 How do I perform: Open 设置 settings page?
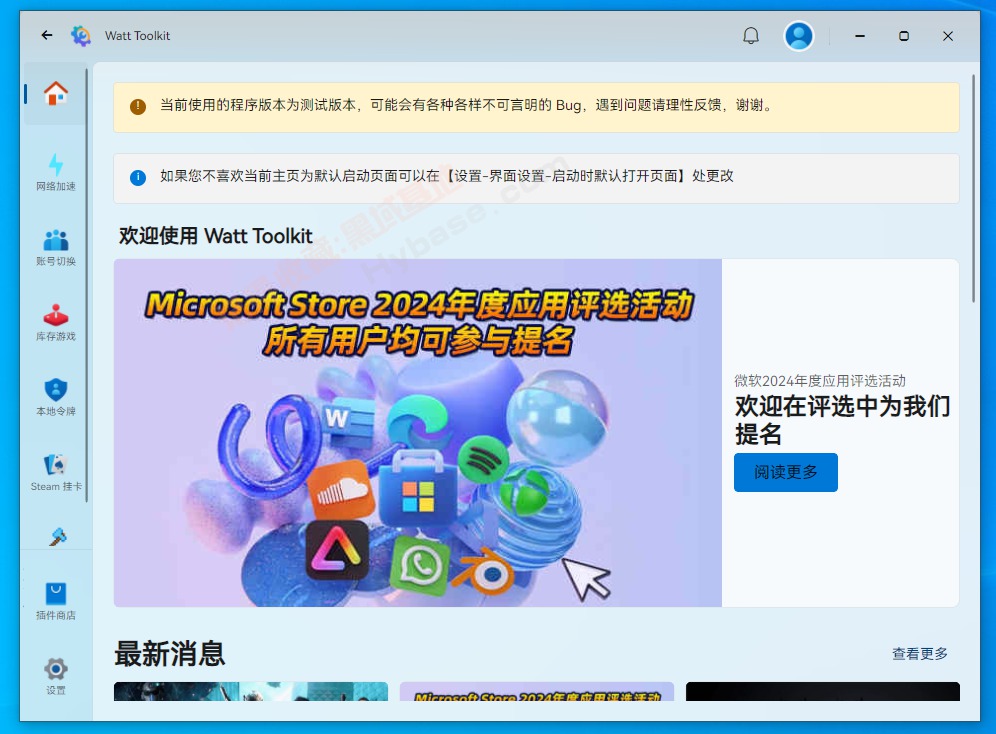(56, 676)
